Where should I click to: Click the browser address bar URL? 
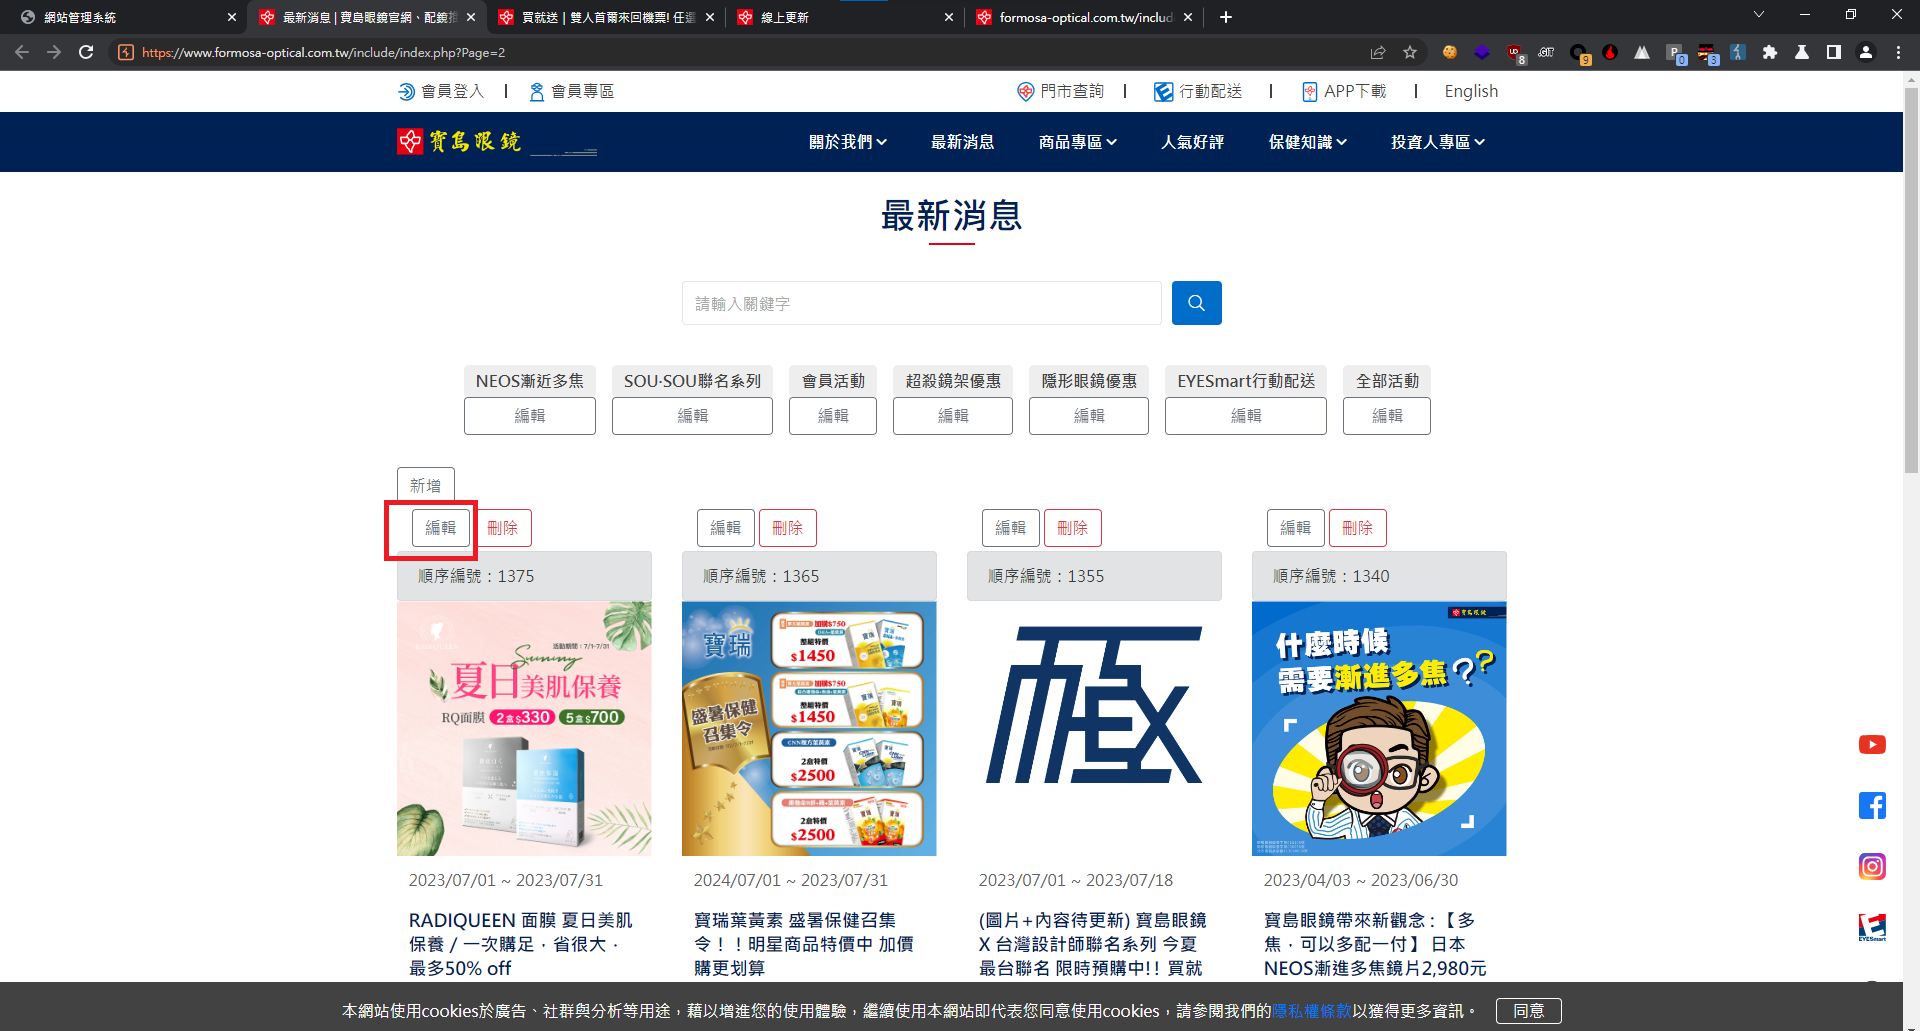(324, 52)
